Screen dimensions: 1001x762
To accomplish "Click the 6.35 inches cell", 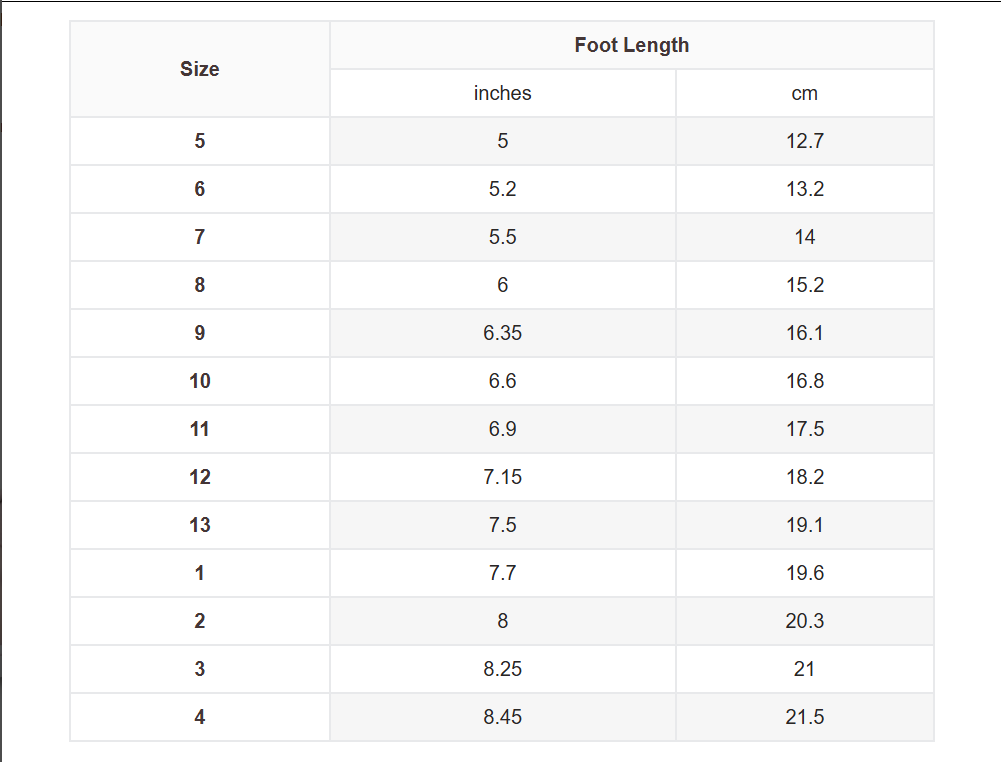I will [502, 333].
